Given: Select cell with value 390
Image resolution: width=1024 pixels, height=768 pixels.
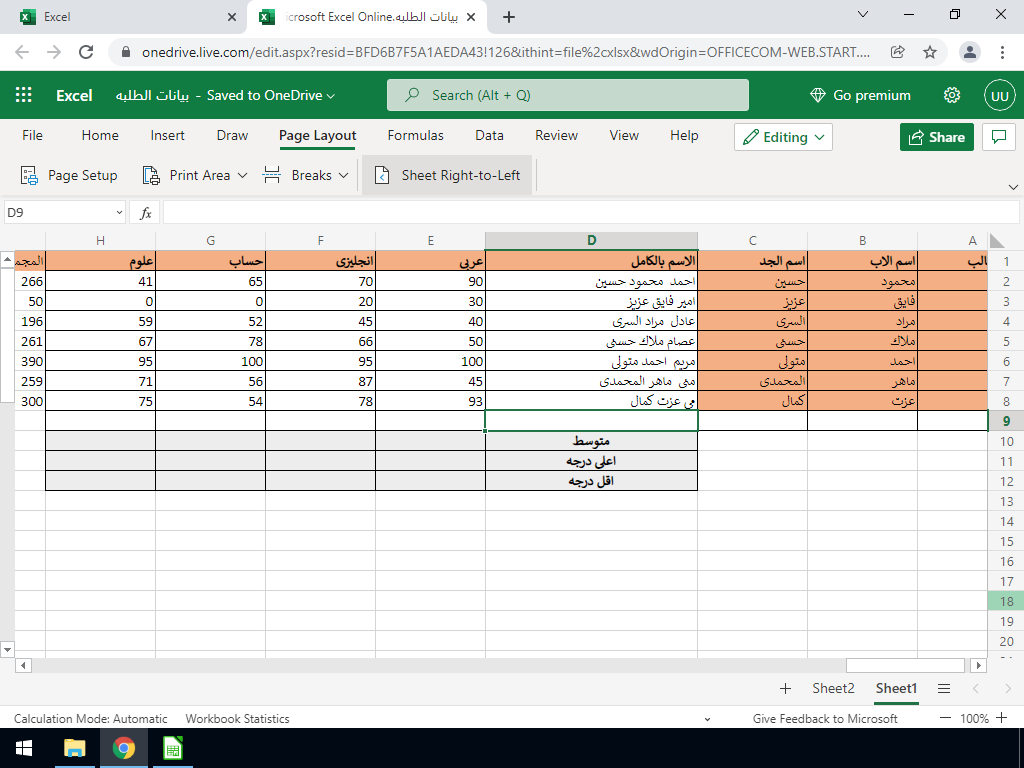Looking at the screenshot, I should (30, 361).
